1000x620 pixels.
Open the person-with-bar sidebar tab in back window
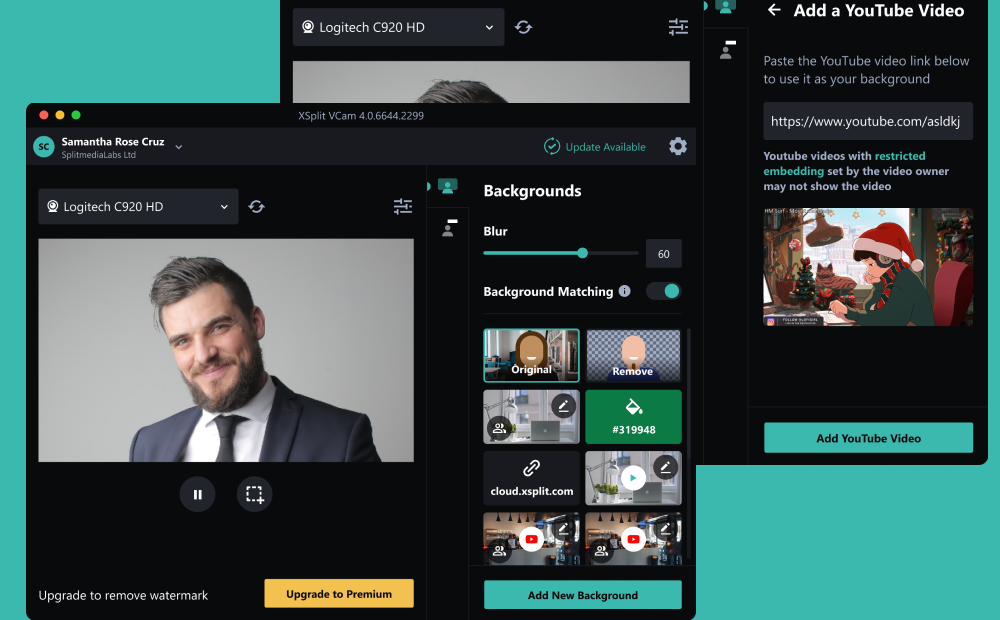coord(727,49)
